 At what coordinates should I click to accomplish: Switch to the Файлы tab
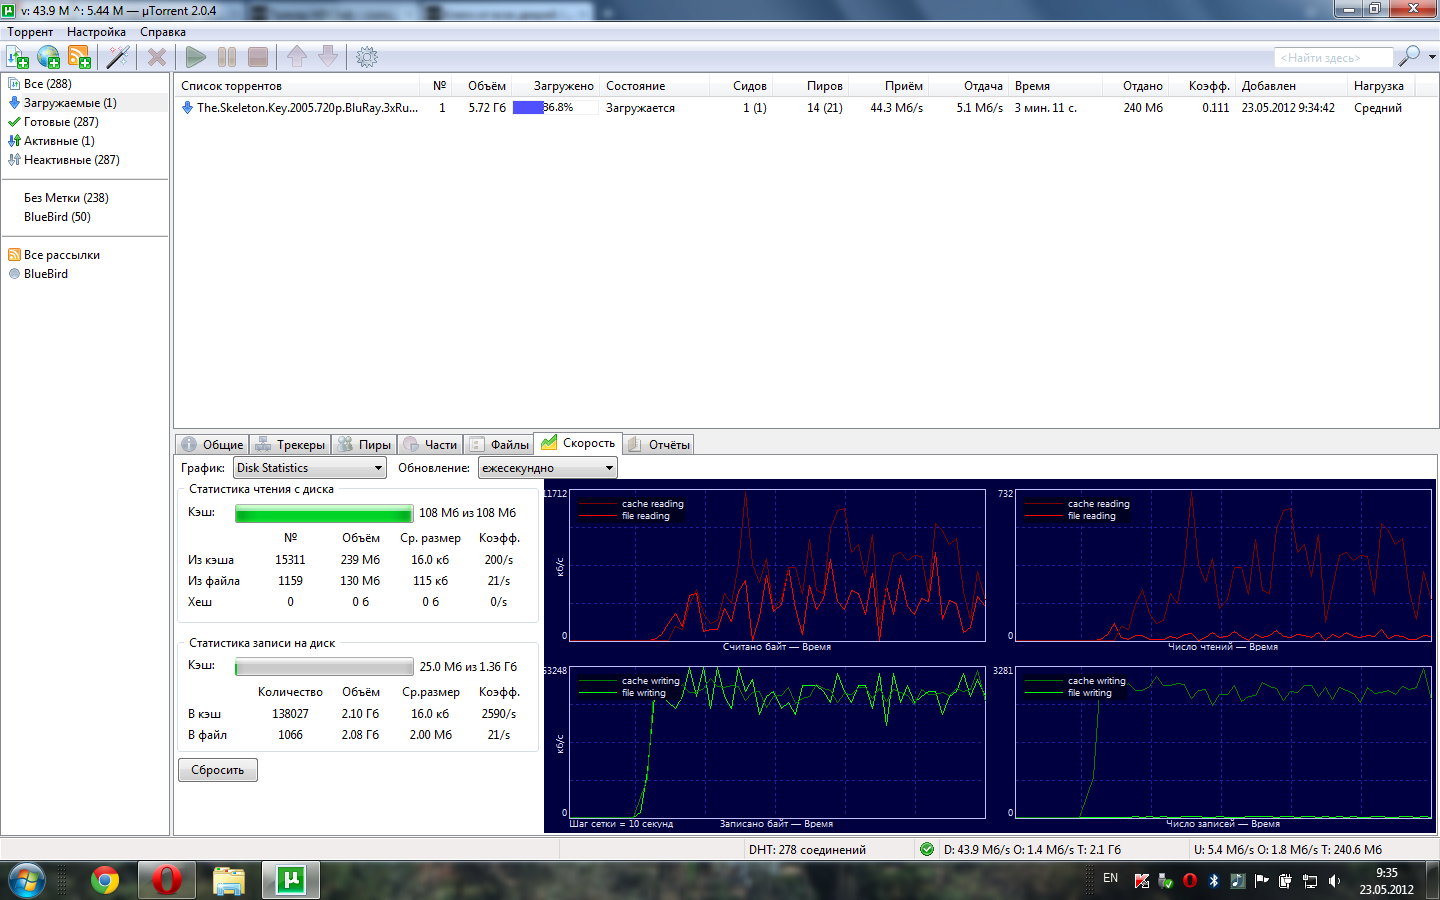click(499, 445)
